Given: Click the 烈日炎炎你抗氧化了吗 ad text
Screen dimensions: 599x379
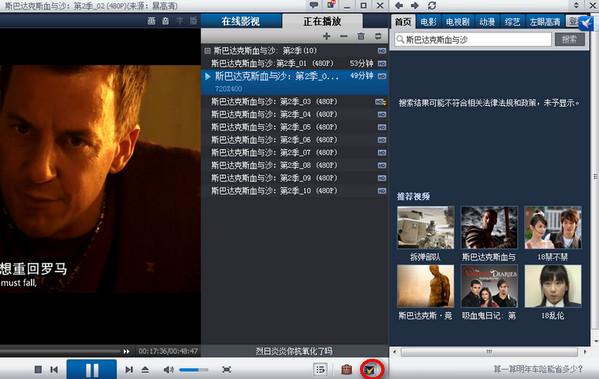Looking at the screenshot, I should (x=294, y=351).
